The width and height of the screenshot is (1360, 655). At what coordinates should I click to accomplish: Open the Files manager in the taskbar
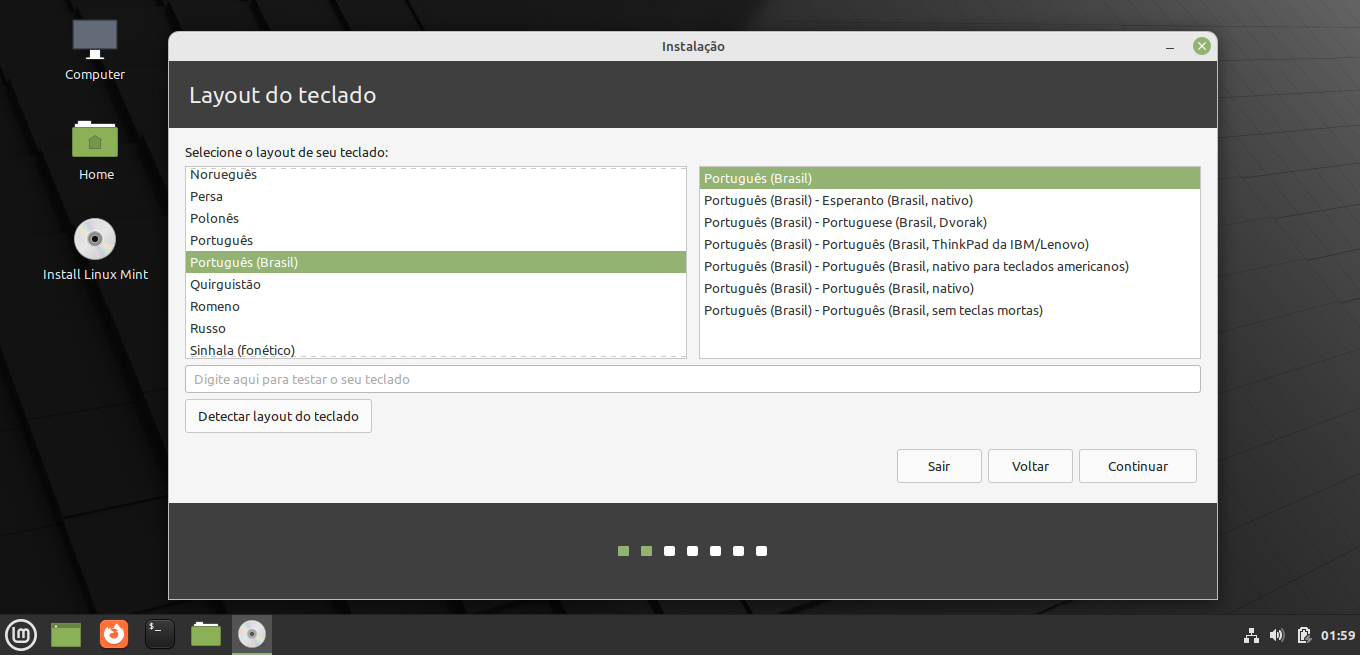[206, 634]
